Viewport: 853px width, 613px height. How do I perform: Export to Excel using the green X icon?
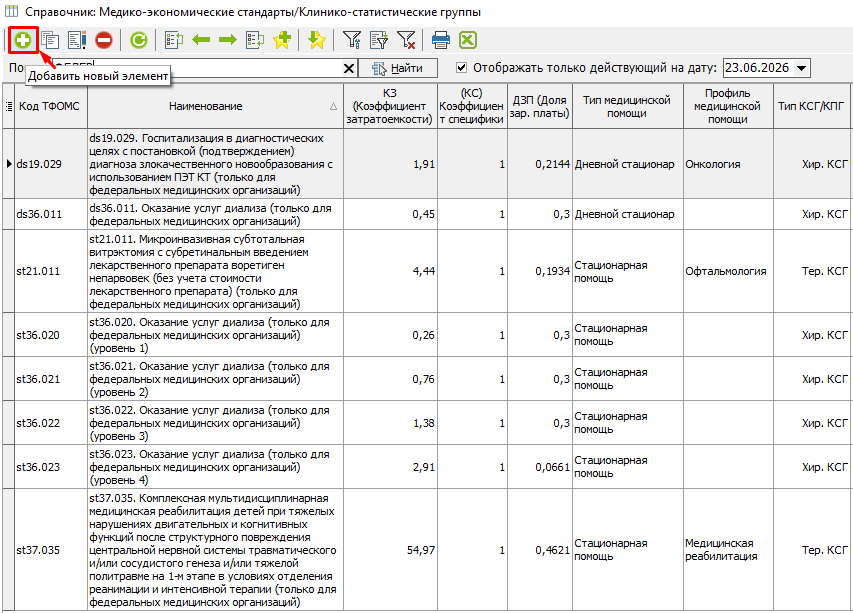[x=468, y=40]
